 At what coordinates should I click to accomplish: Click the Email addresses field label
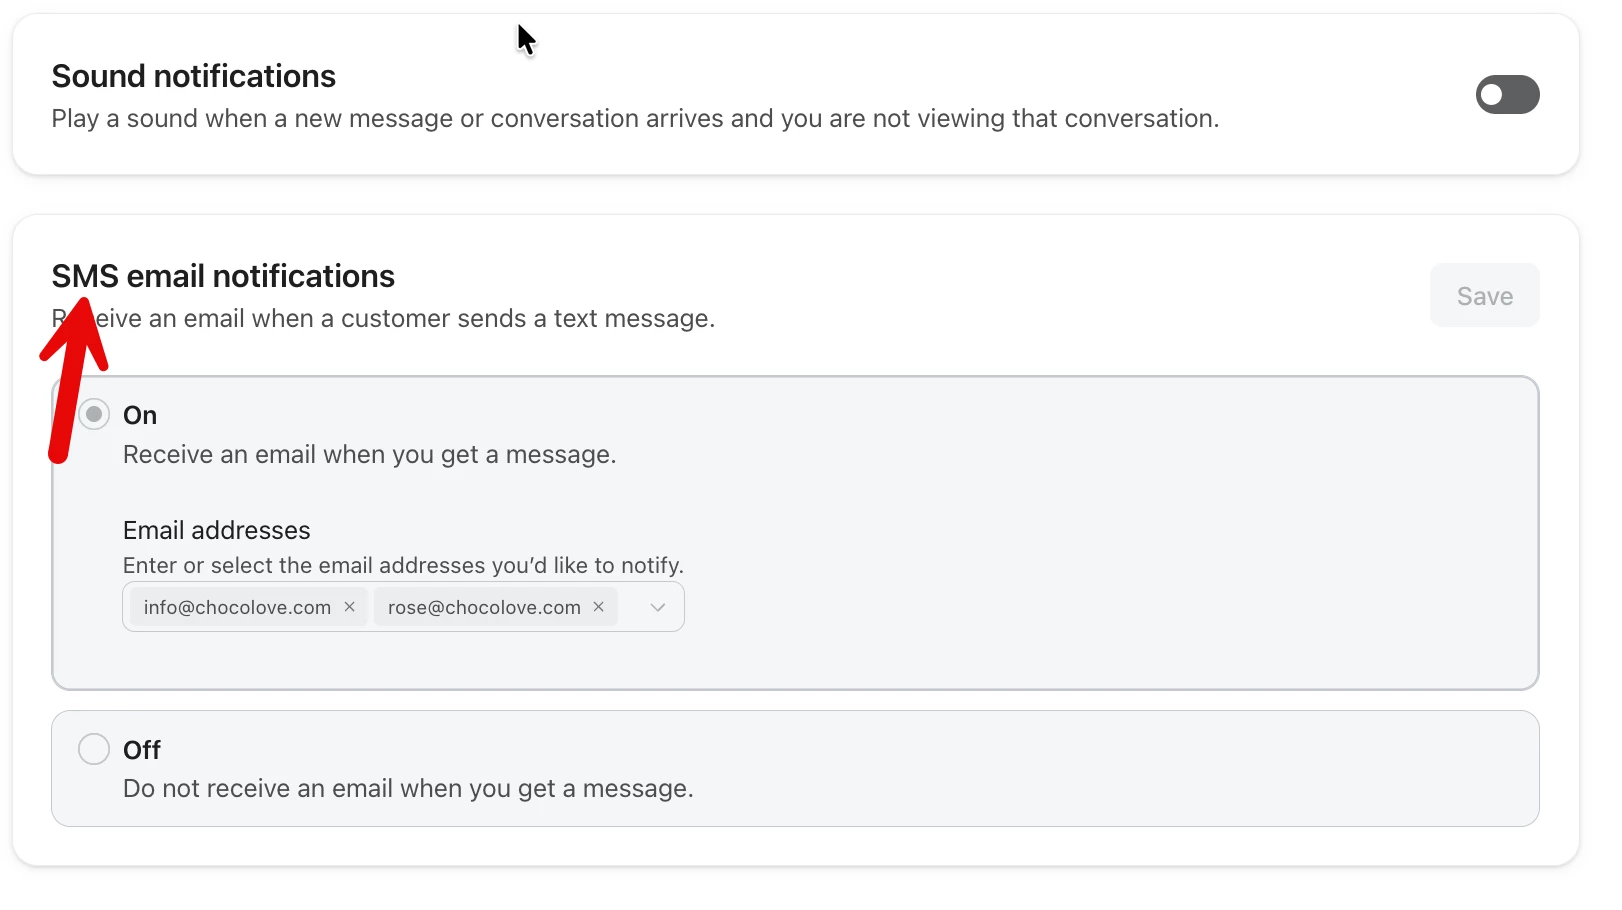(217, 530)
